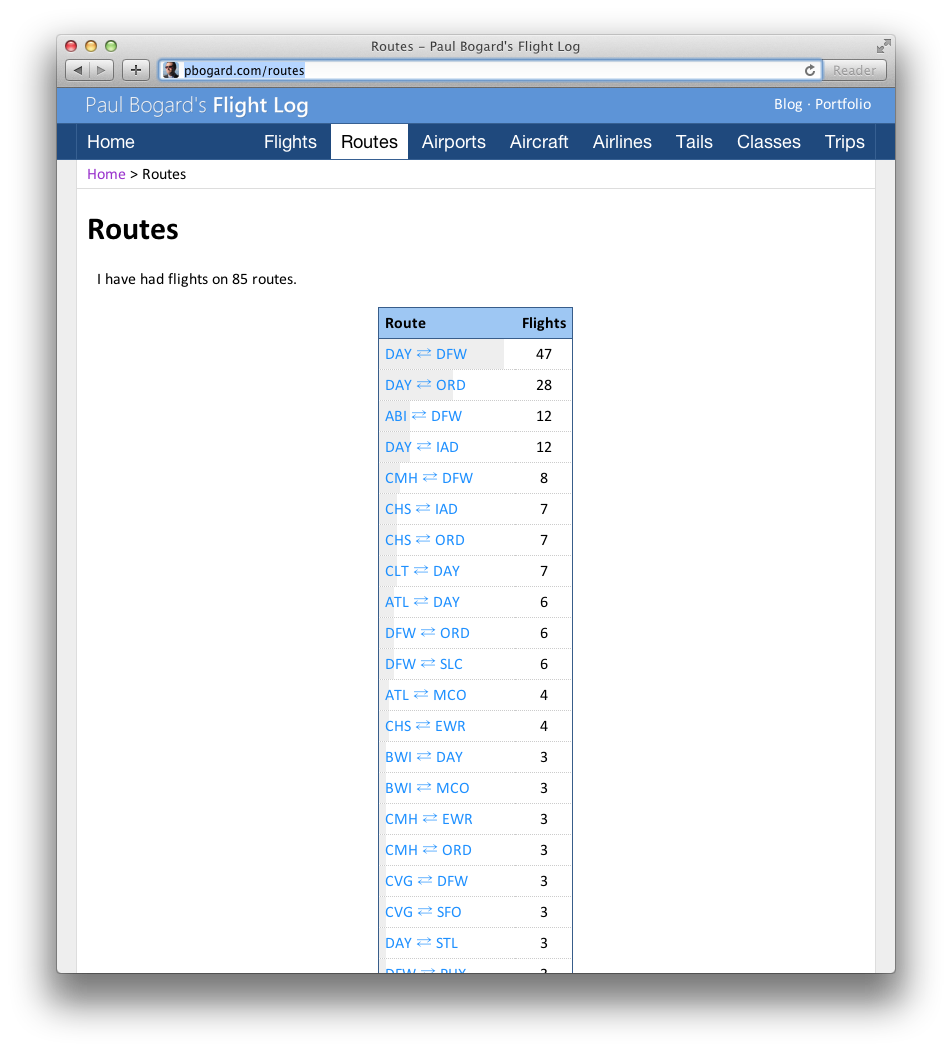Click Home in the breadcrumb trail
The height and width of the screenshot is (1052, 952).
coord(106,174)
